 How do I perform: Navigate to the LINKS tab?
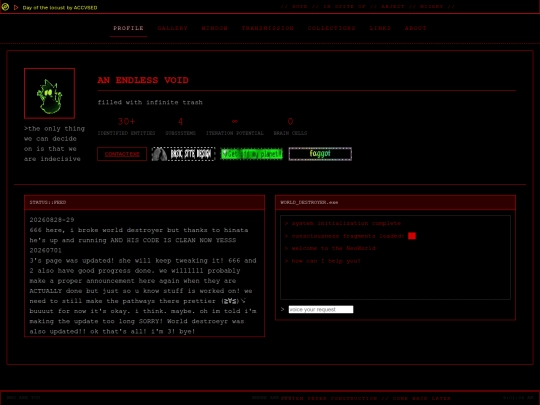tap(380, 28)
